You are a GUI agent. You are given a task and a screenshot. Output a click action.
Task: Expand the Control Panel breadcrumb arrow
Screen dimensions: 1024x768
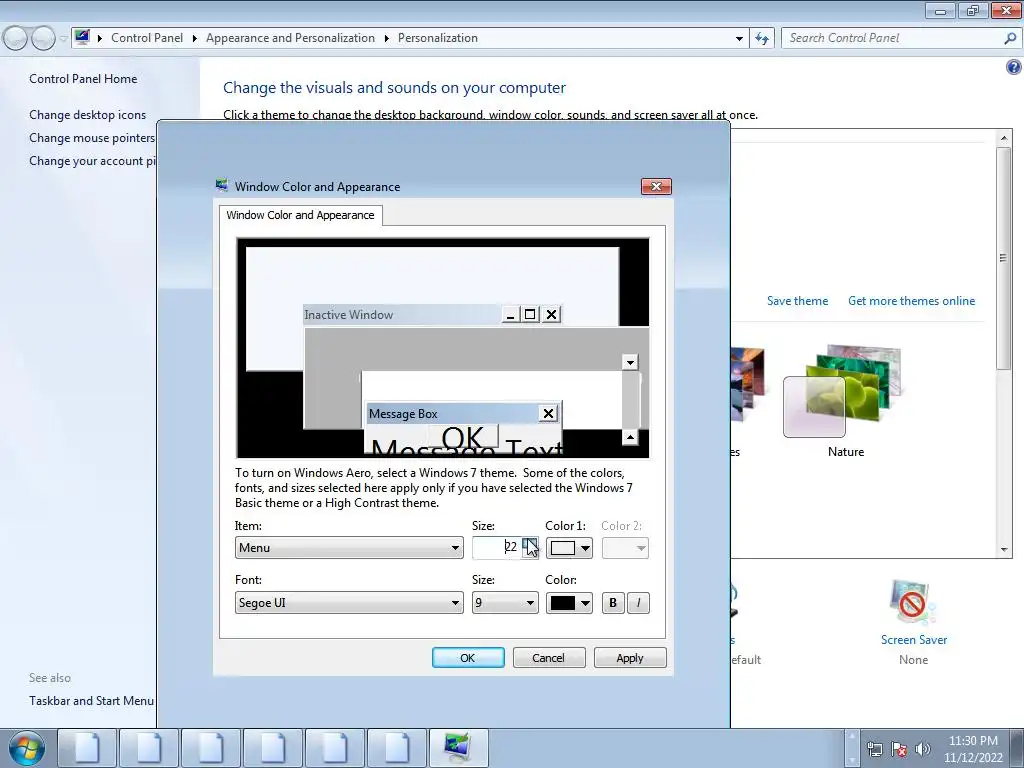(x=195, y=39)
